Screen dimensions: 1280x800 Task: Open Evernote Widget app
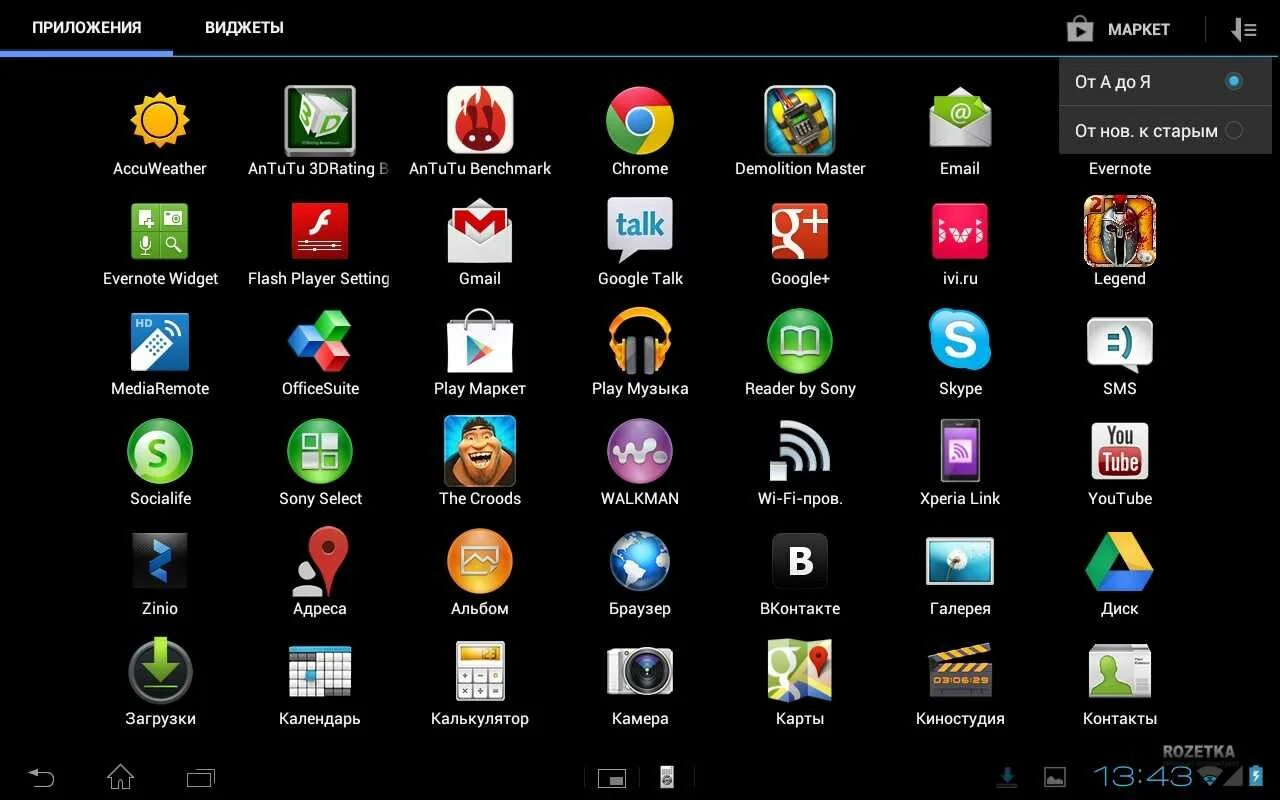(160, 231)
